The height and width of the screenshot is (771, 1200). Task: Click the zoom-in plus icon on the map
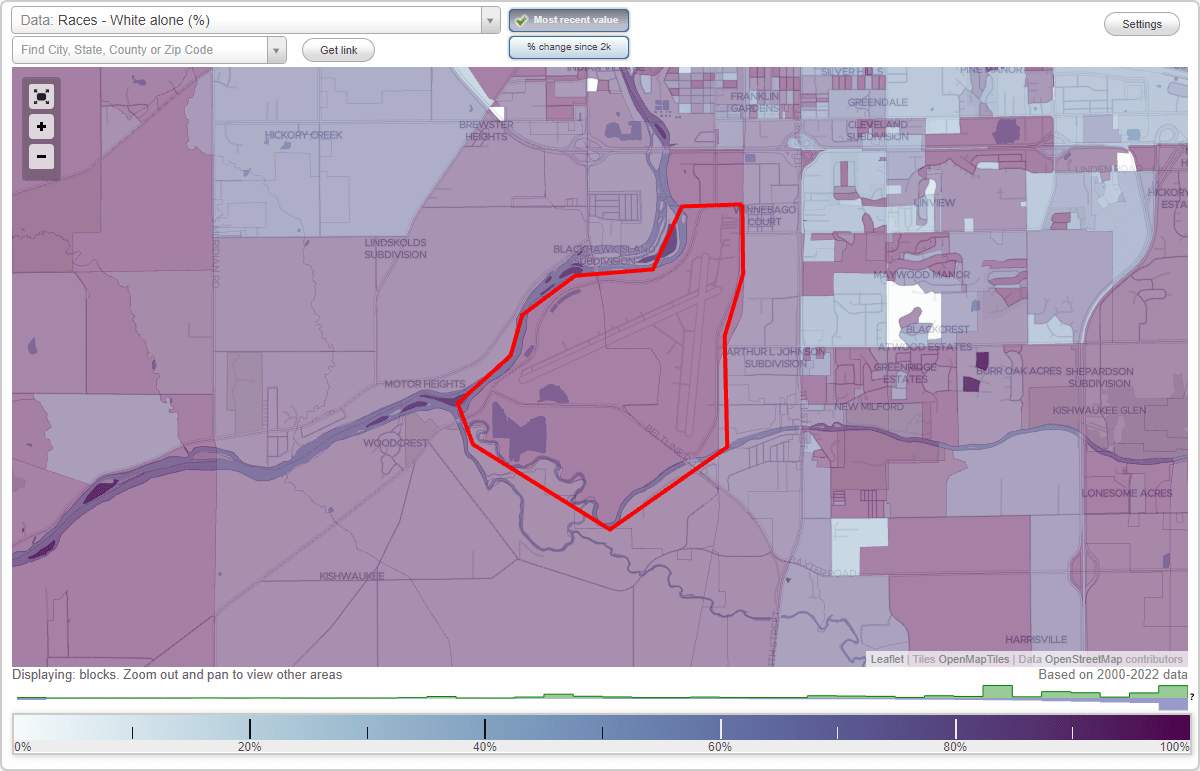(x=41, y=127)
